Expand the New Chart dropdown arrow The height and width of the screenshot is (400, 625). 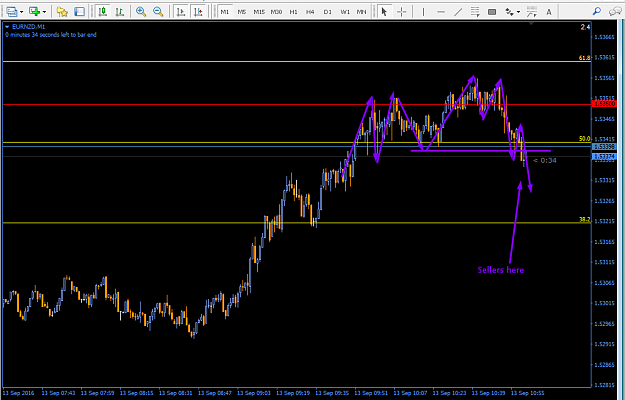44,12
